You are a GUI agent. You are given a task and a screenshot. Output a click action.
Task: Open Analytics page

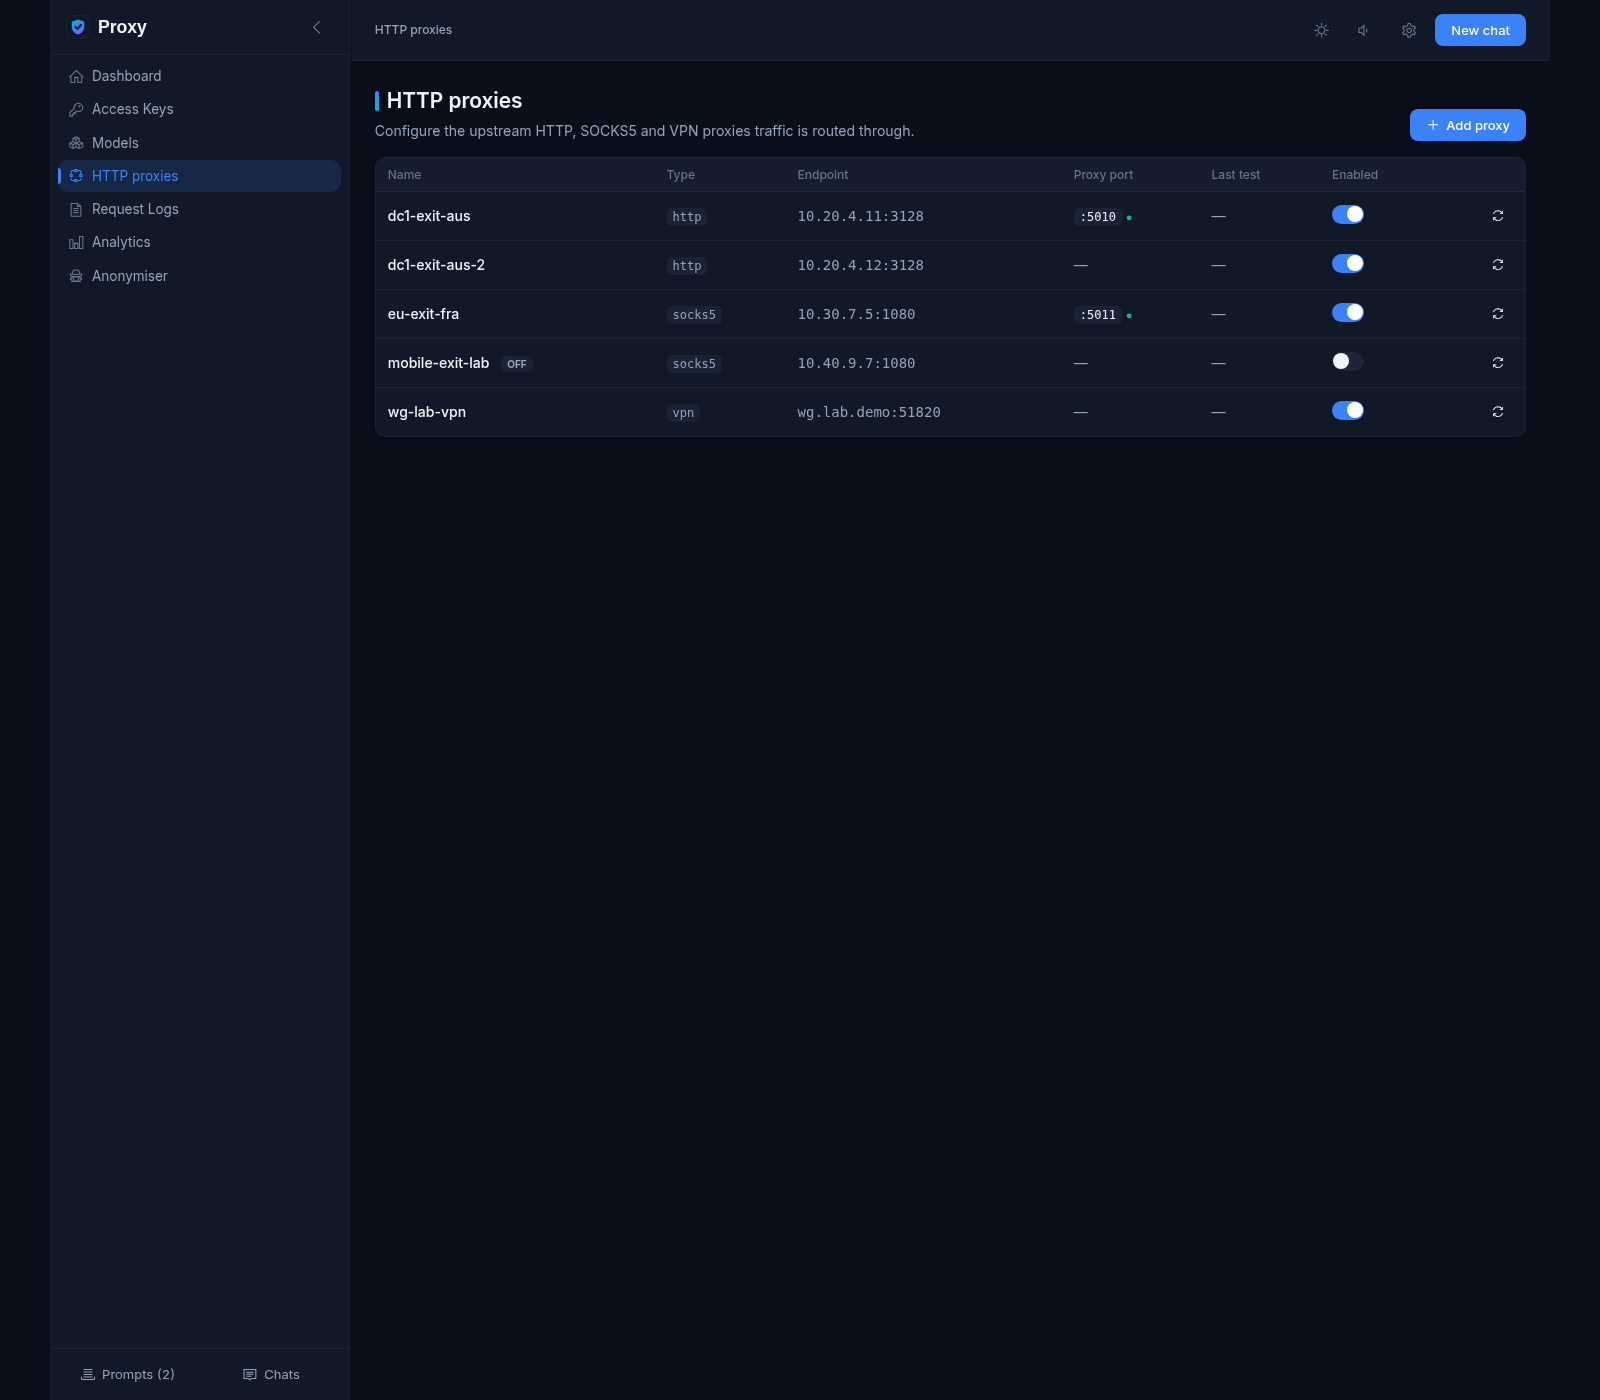[x=199, y=242]
